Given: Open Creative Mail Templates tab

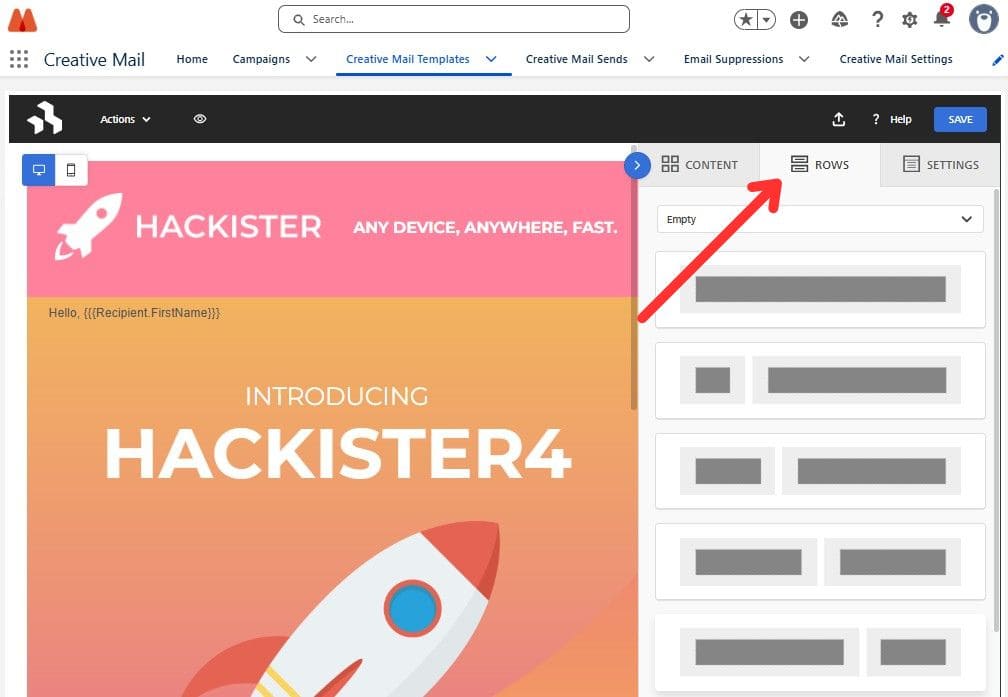Looking at the screenshot, I should click(408, 59).
